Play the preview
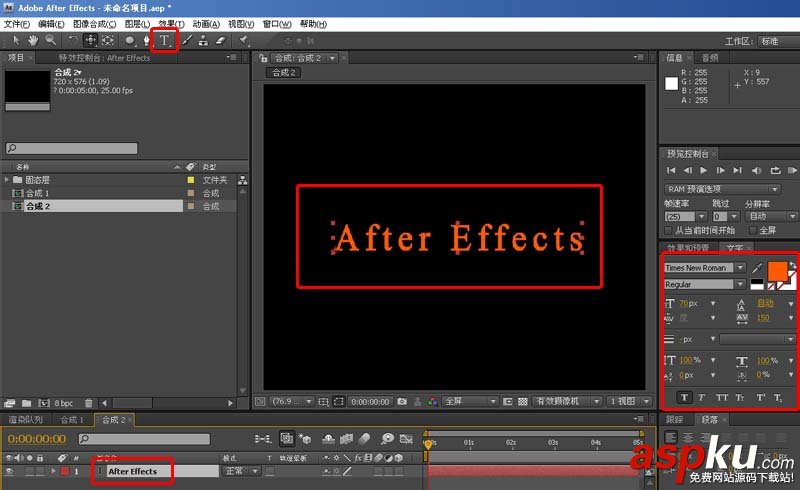 click(704, 170)
